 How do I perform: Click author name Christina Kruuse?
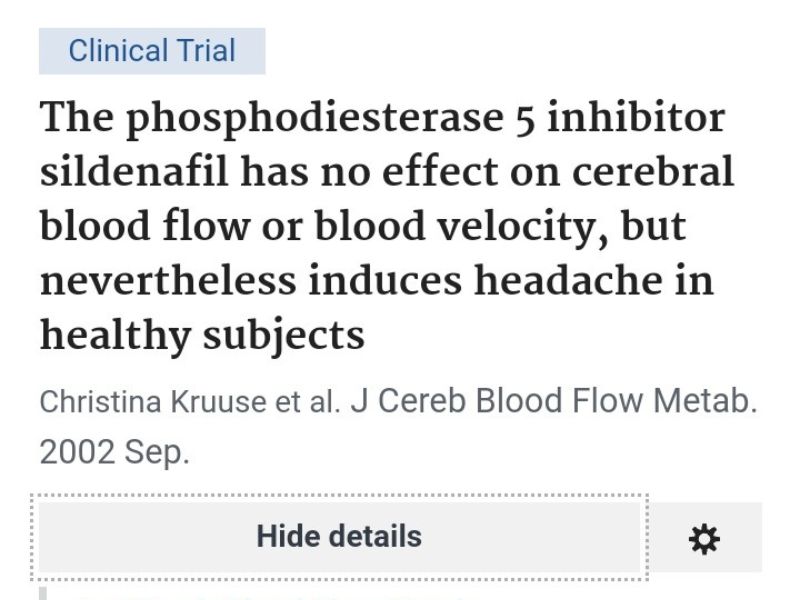153,401
